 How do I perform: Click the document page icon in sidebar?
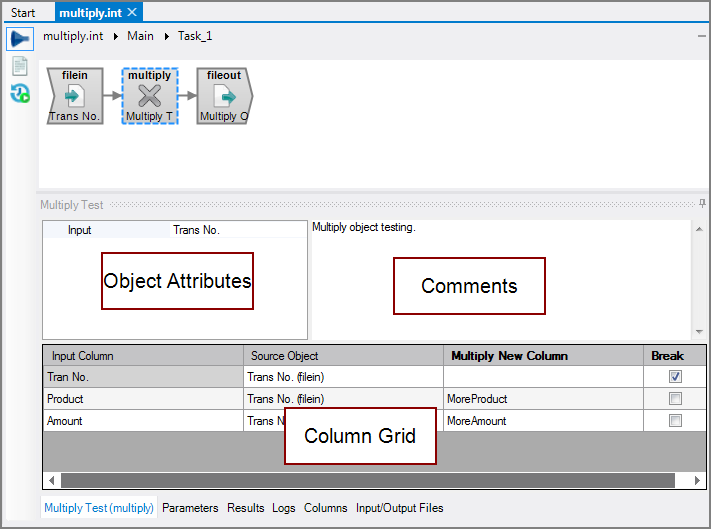tap(20, 66)
